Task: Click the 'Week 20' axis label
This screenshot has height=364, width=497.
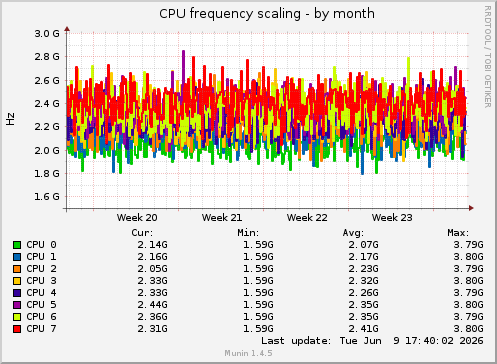Action: coord(137,218)
